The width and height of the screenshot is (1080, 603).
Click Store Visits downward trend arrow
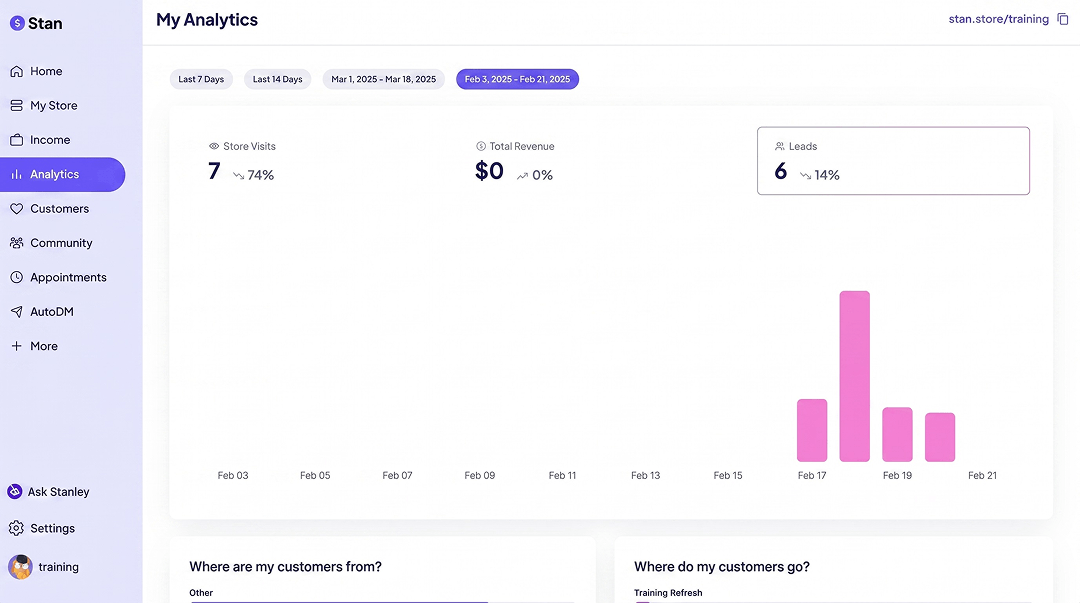click(x=238, y=176)
